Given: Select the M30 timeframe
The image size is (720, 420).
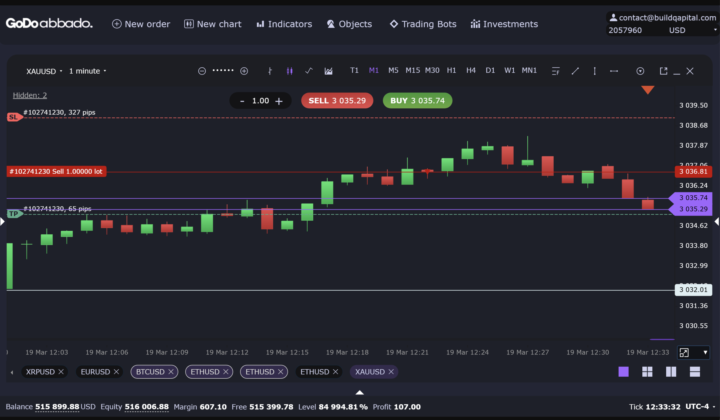Looking at the screenshot, I should 432,71.
